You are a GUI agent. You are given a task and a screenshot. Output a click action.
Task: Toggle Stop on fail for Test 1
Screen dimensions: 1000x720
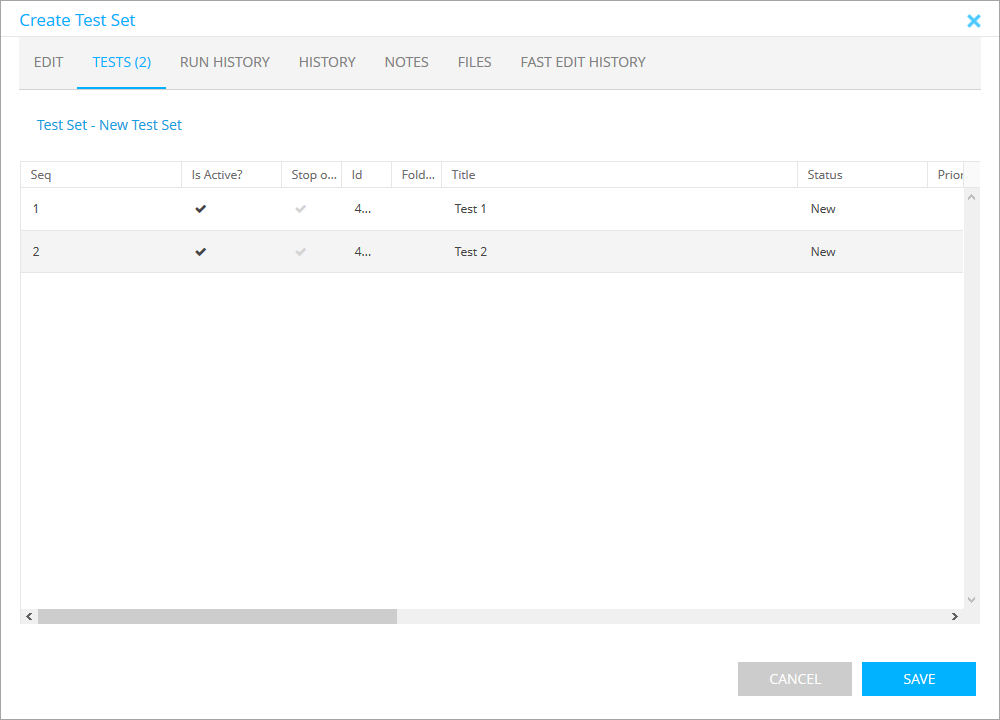[301, 209]
